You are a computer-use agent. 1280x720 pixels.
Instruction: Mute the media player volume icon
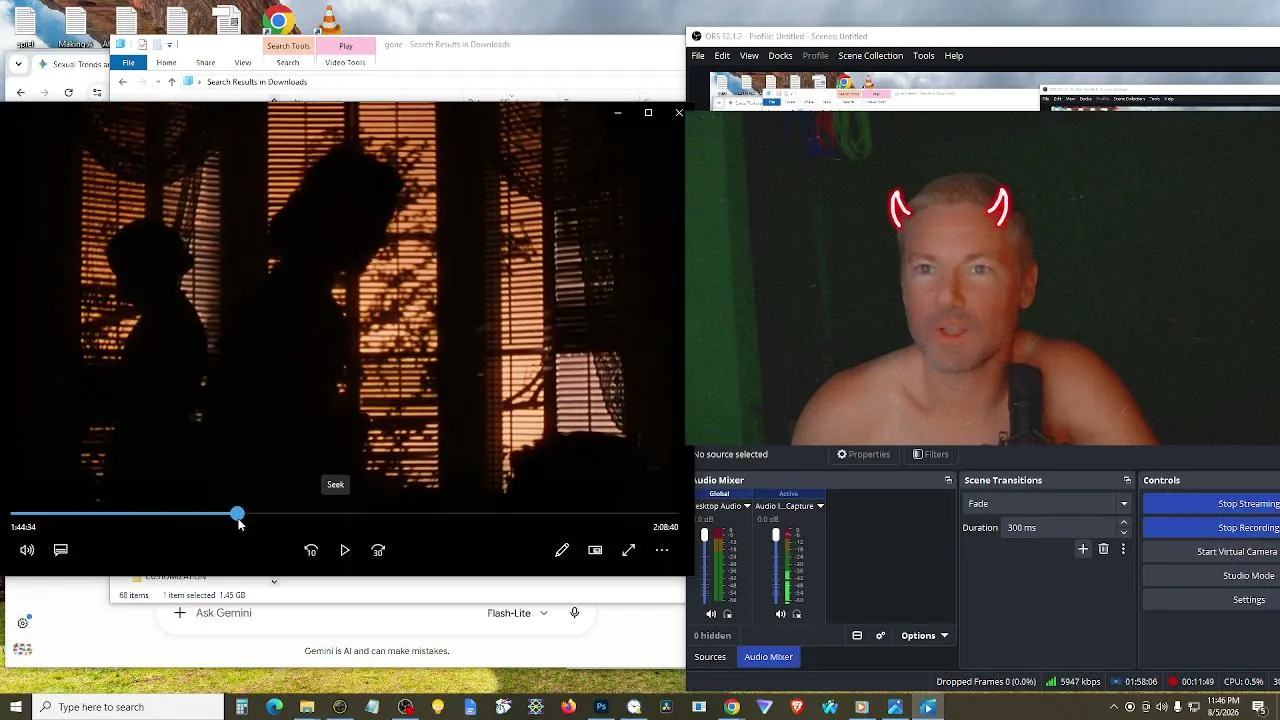tap(27, 550)
